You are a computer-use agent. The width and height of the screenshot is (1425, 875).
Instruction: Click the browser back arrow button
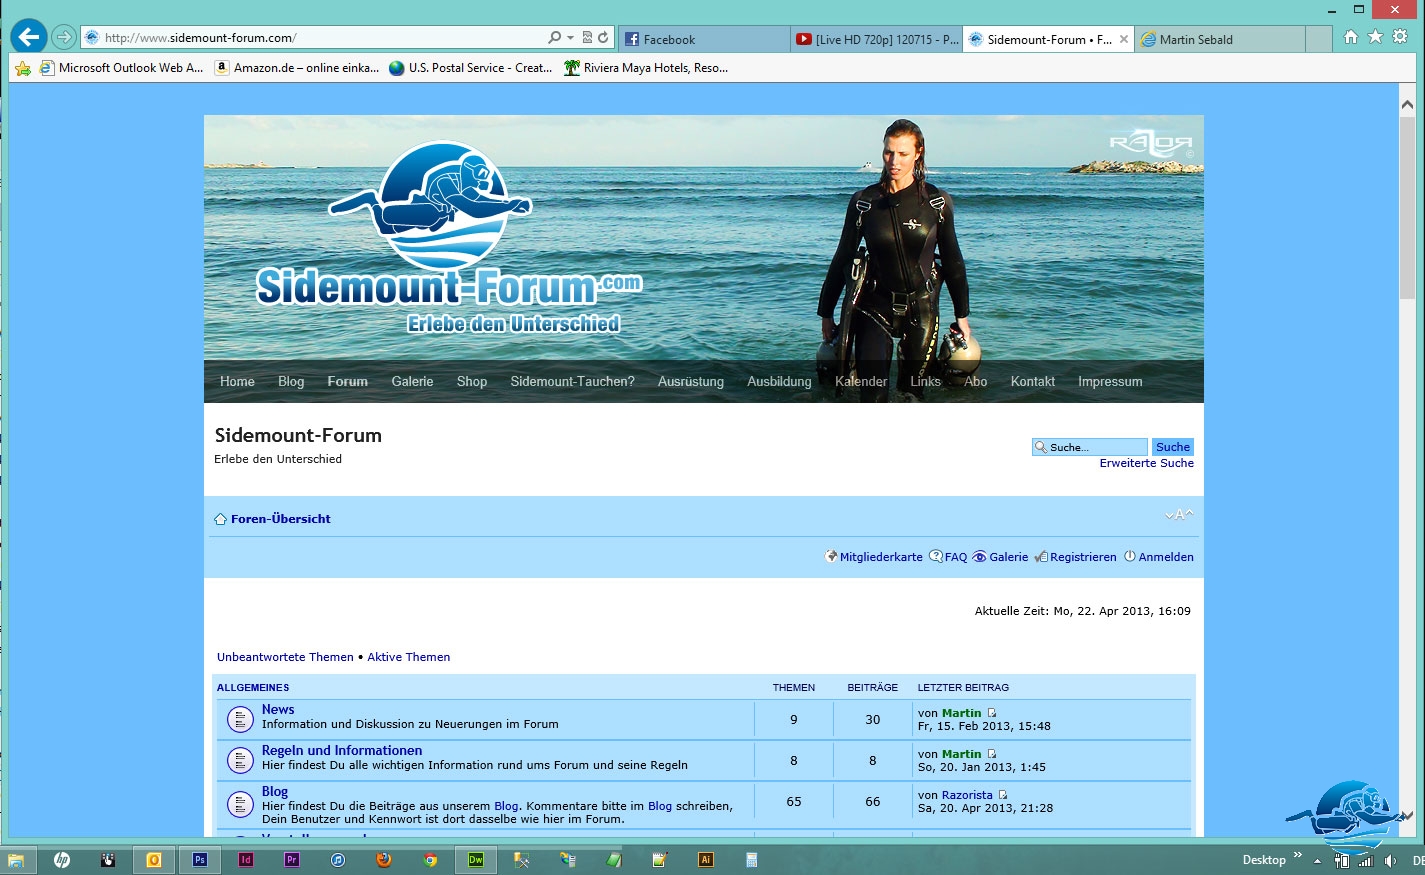click(x=29, y=38)
